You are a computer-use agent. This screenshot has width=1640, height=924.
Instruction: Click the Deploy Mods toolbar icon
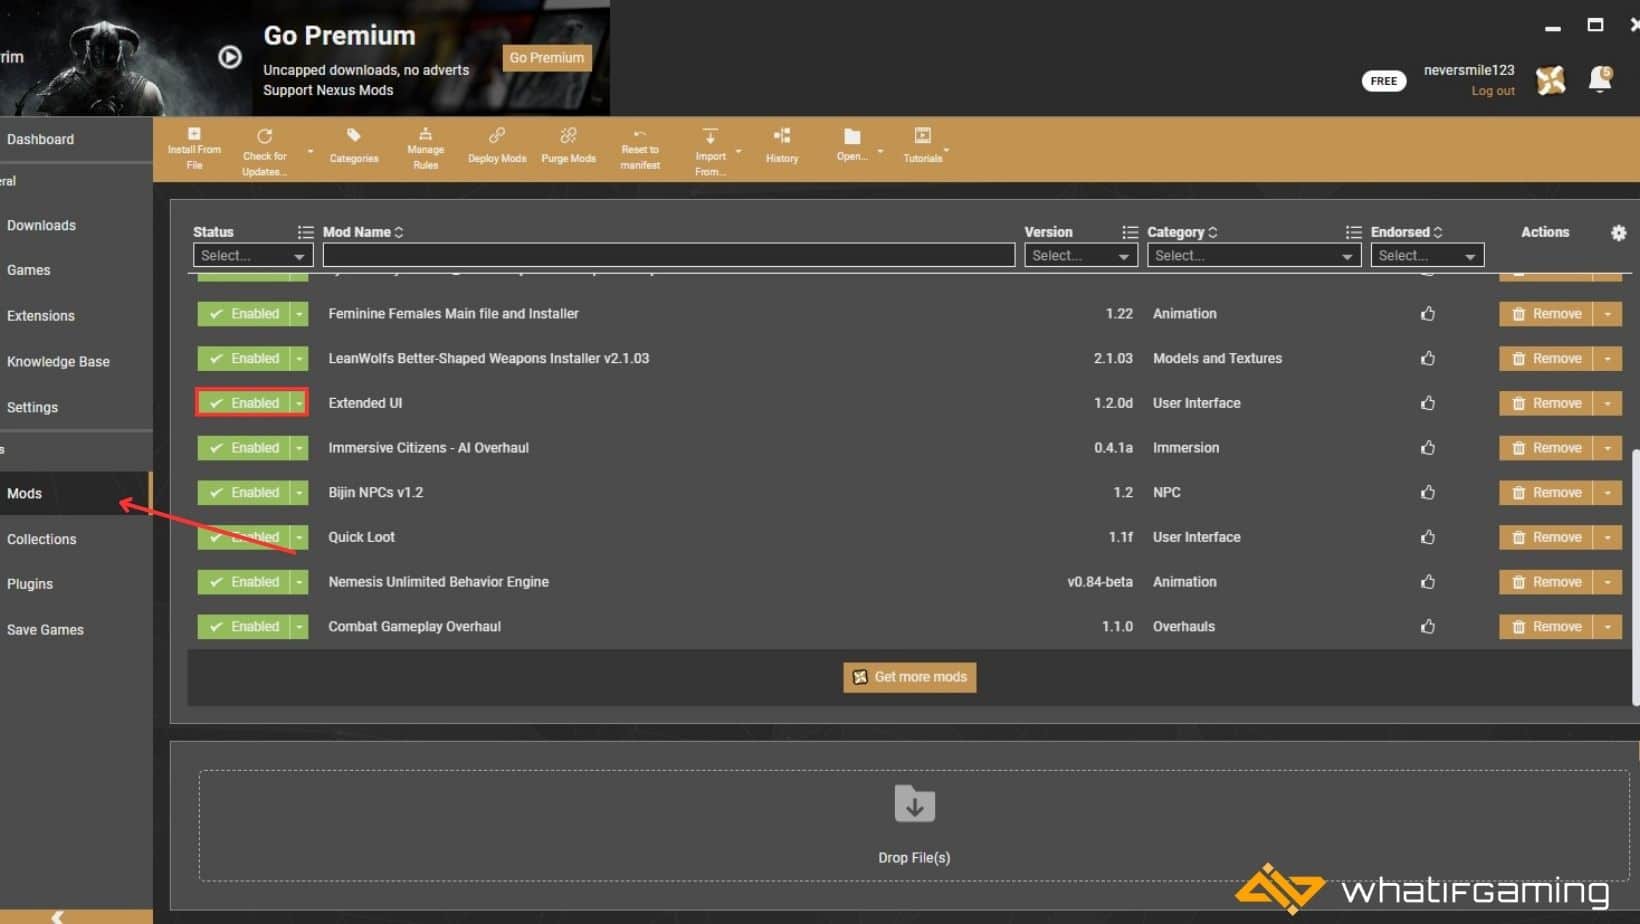coord(496,146)
